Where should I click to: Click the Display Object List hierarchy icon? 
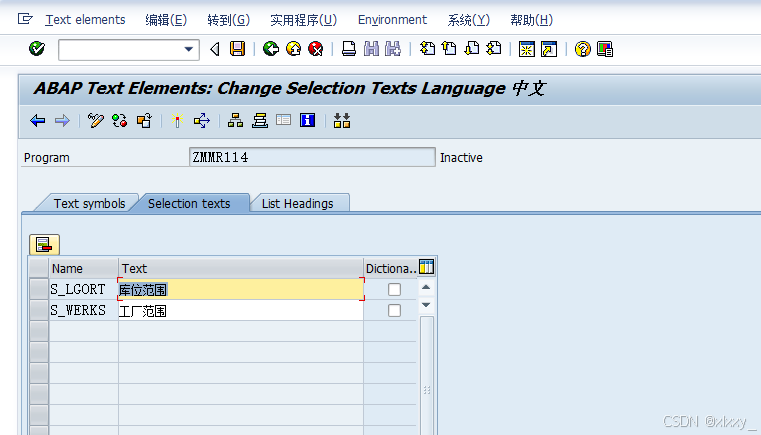coord(235,120)
